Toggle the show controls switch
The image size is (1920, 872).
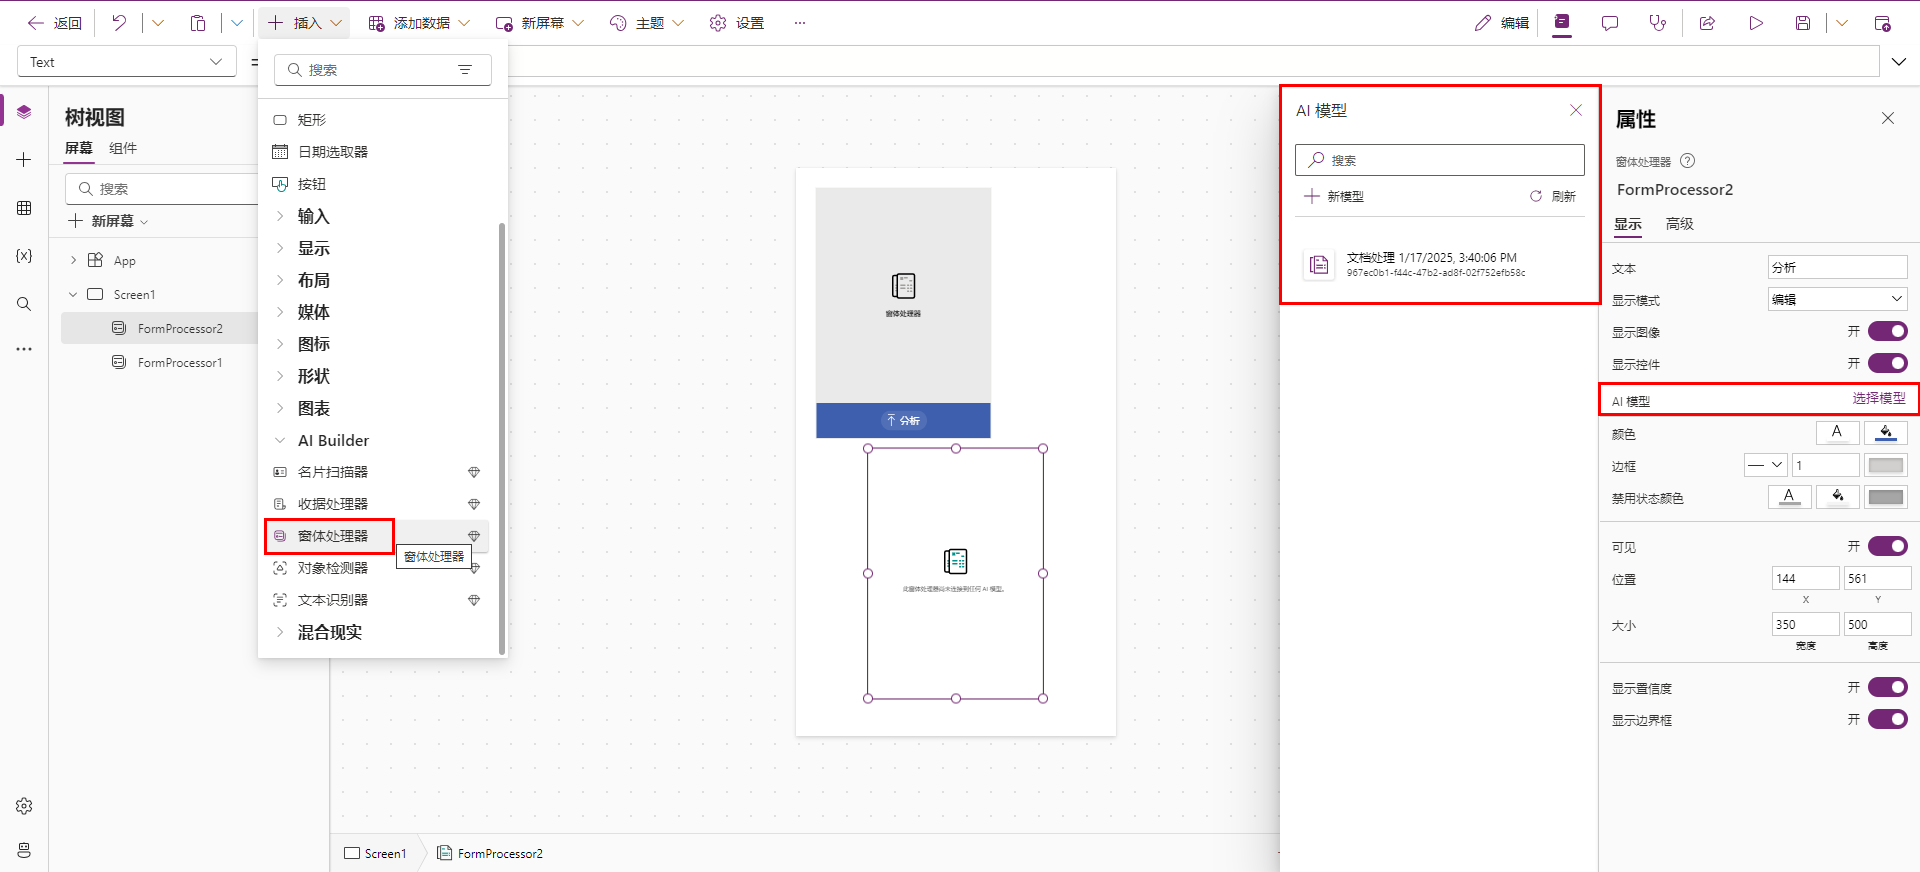[1888, 363]
